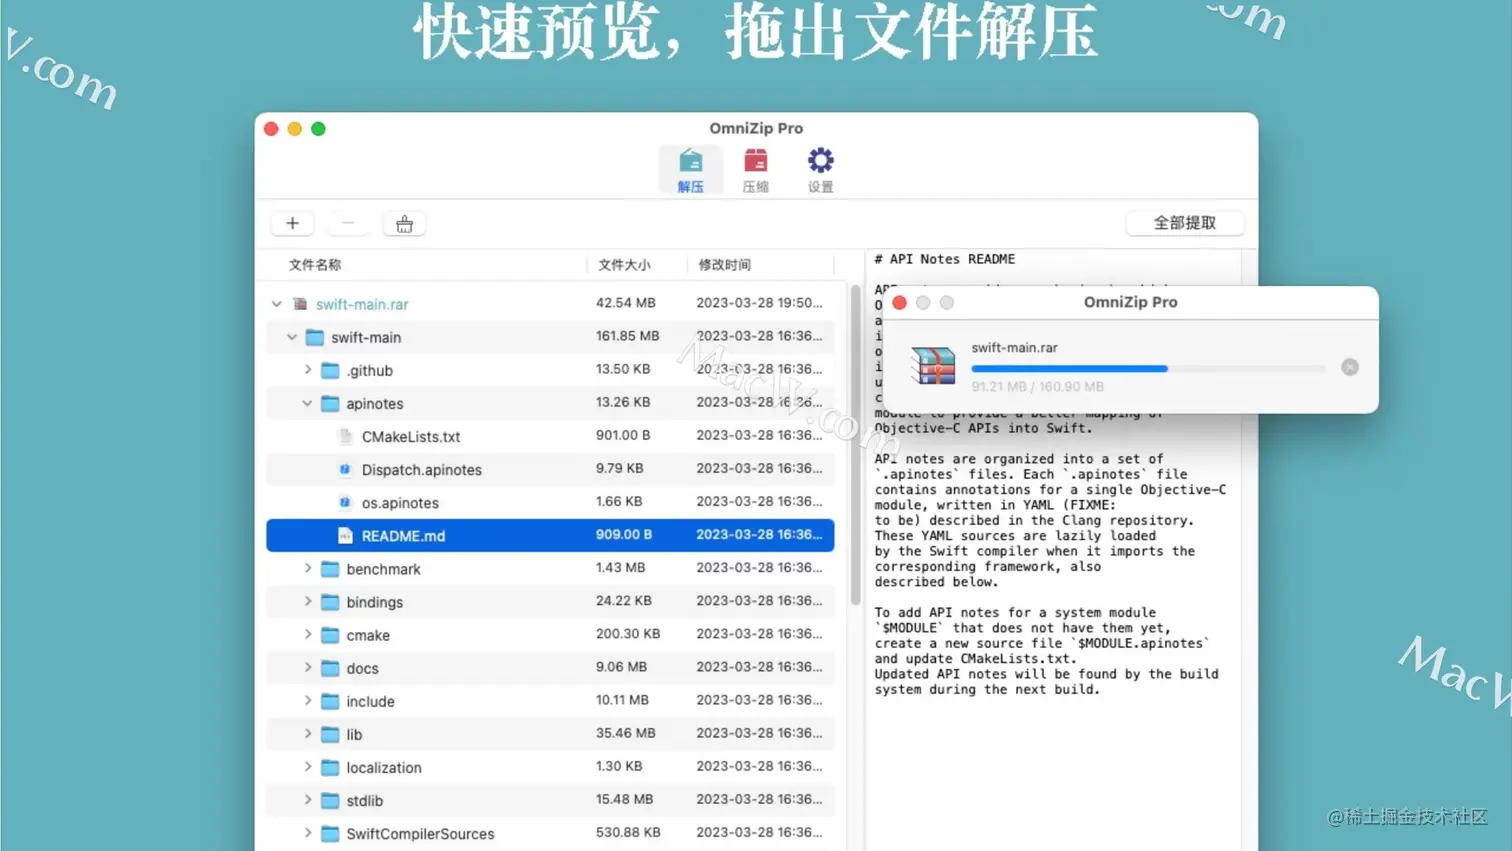Image resolution: width=1512 pixels, height=851 pixels.
Task: Collapse the apinotes folder chevron
Action: pos(307,403)
